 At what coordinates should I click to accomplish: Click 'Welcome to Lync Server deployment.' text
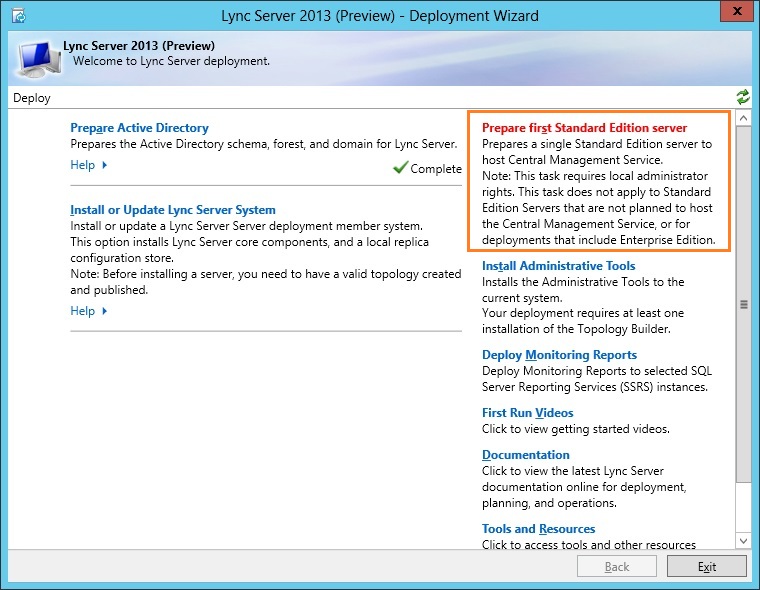(x=171, y=61)
